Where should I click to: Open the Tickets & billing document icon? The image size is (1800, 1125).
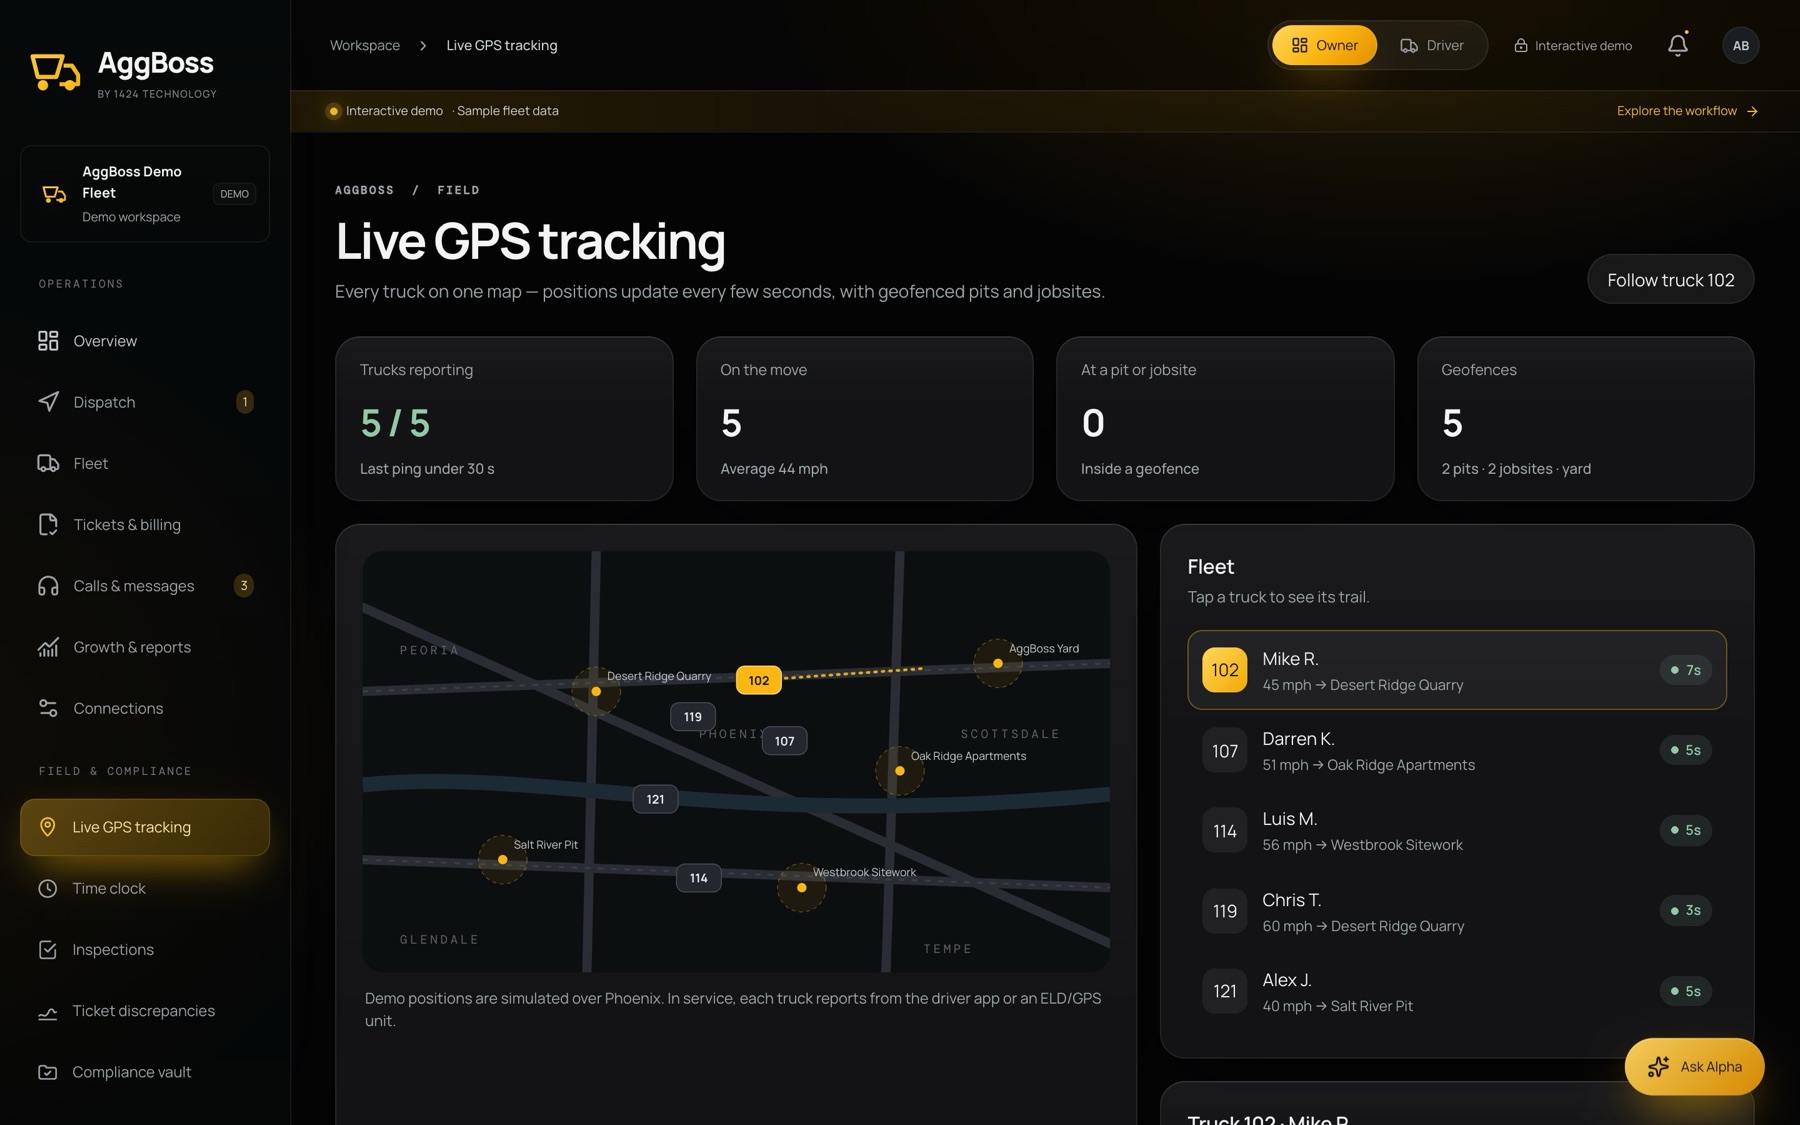(48, 524)
